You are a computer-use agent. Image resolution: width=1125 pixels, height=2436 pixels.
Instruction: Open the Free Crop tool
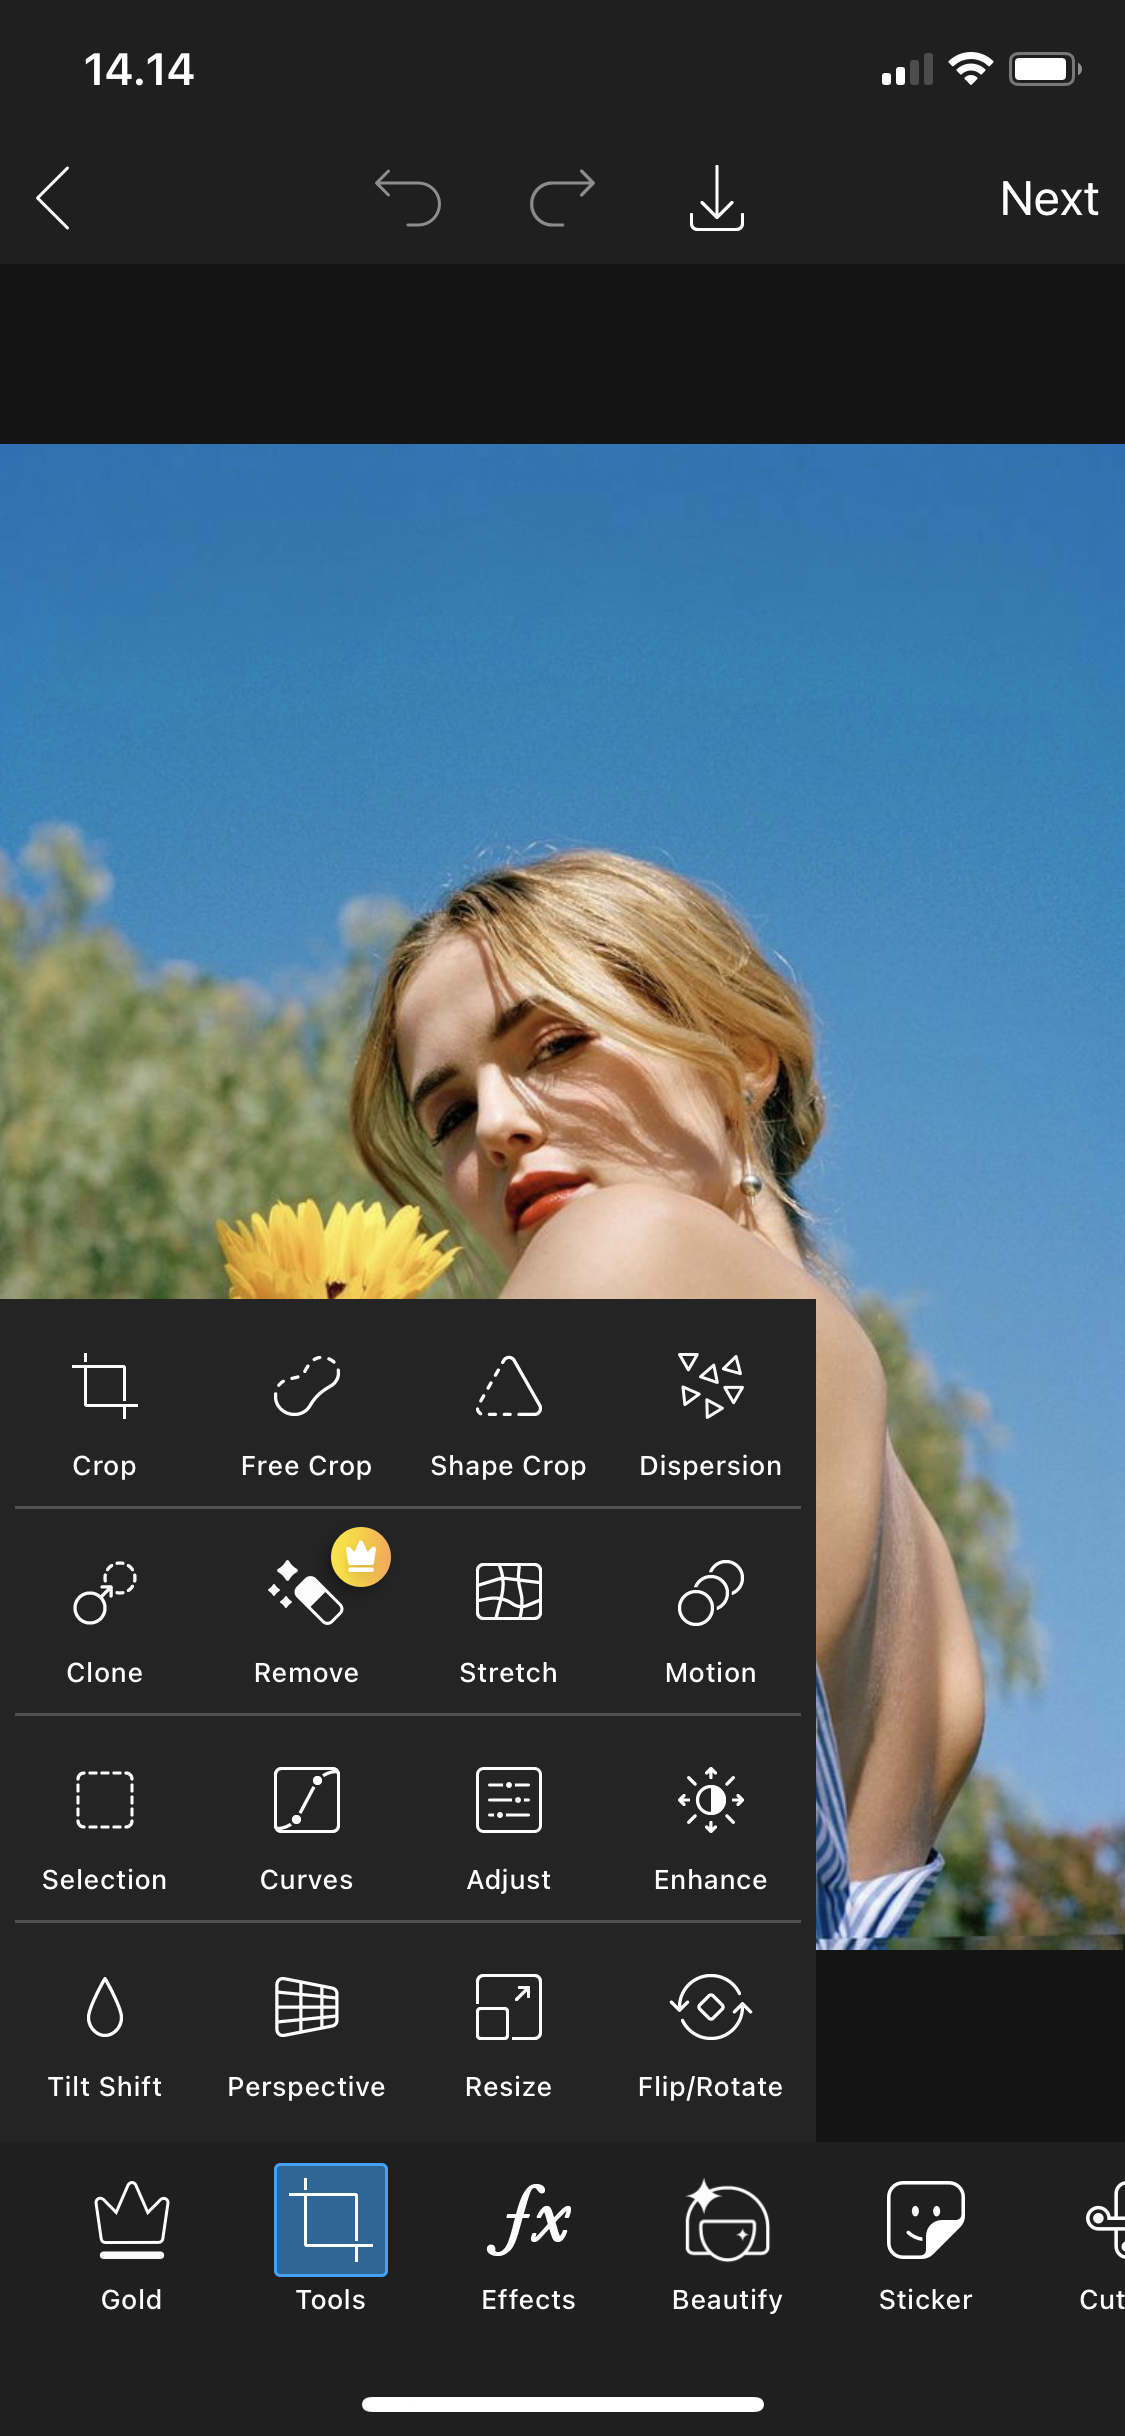click(306, 1414)
